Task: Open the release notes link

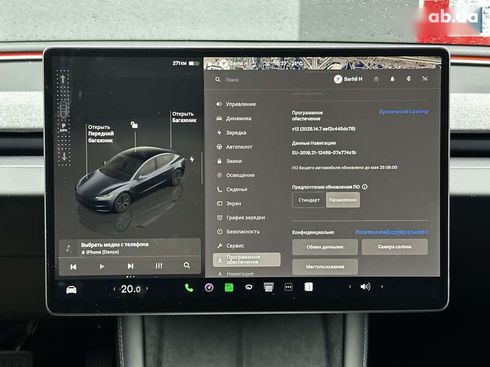Action: (403, 112)
